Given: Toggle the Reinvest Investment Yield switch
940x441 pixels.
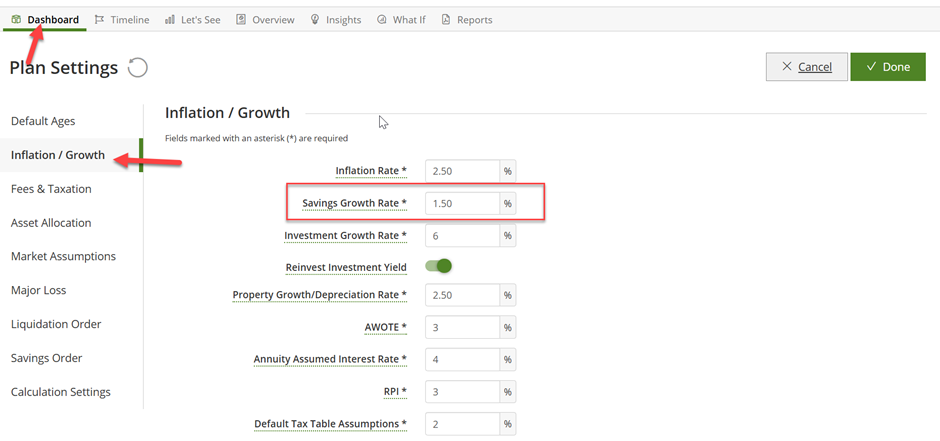Looking at the screenshot, I should coord(438,266).
